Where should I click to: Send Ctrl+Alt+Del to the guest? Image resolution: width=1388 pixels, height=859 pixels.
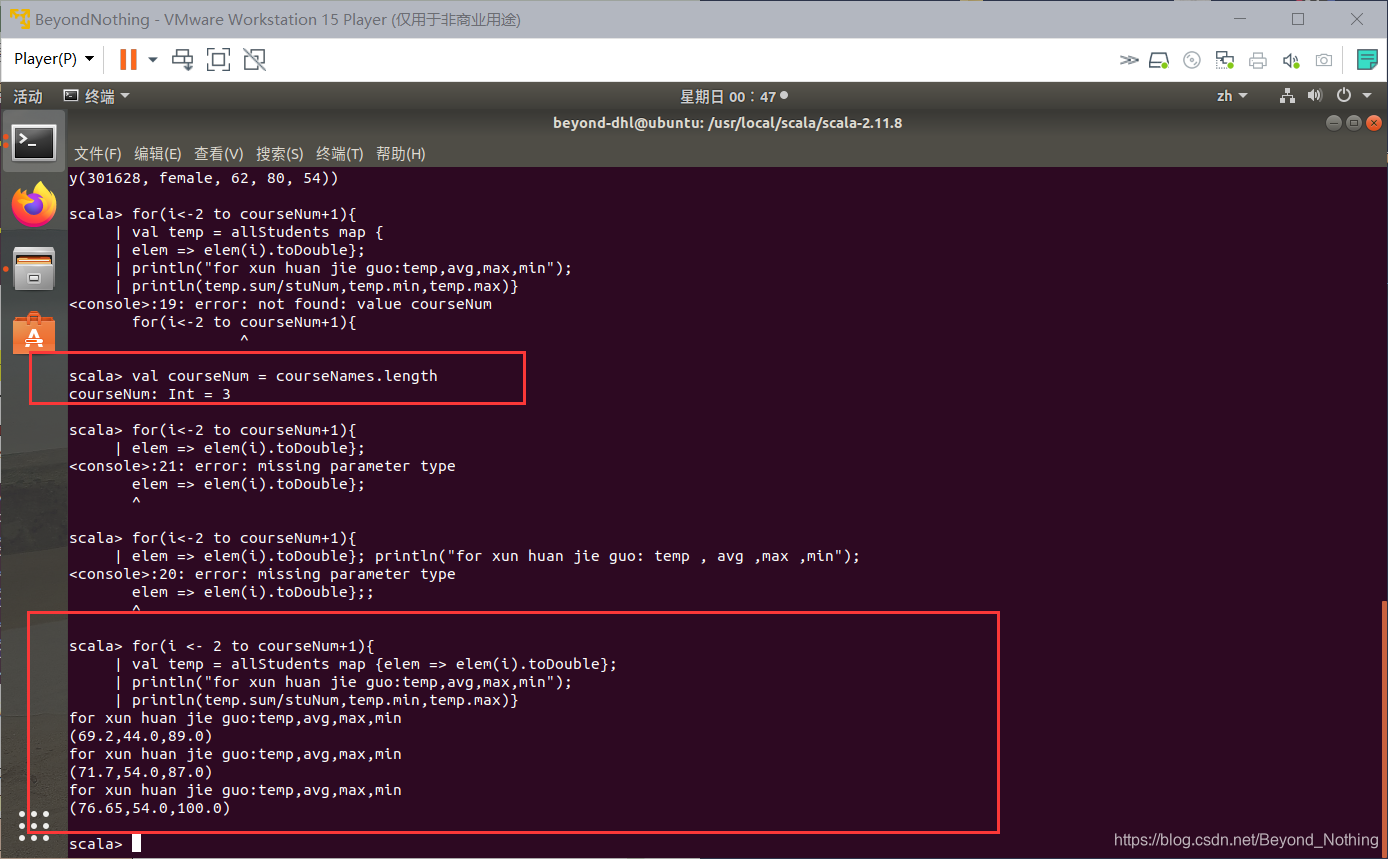coord(182,59)
